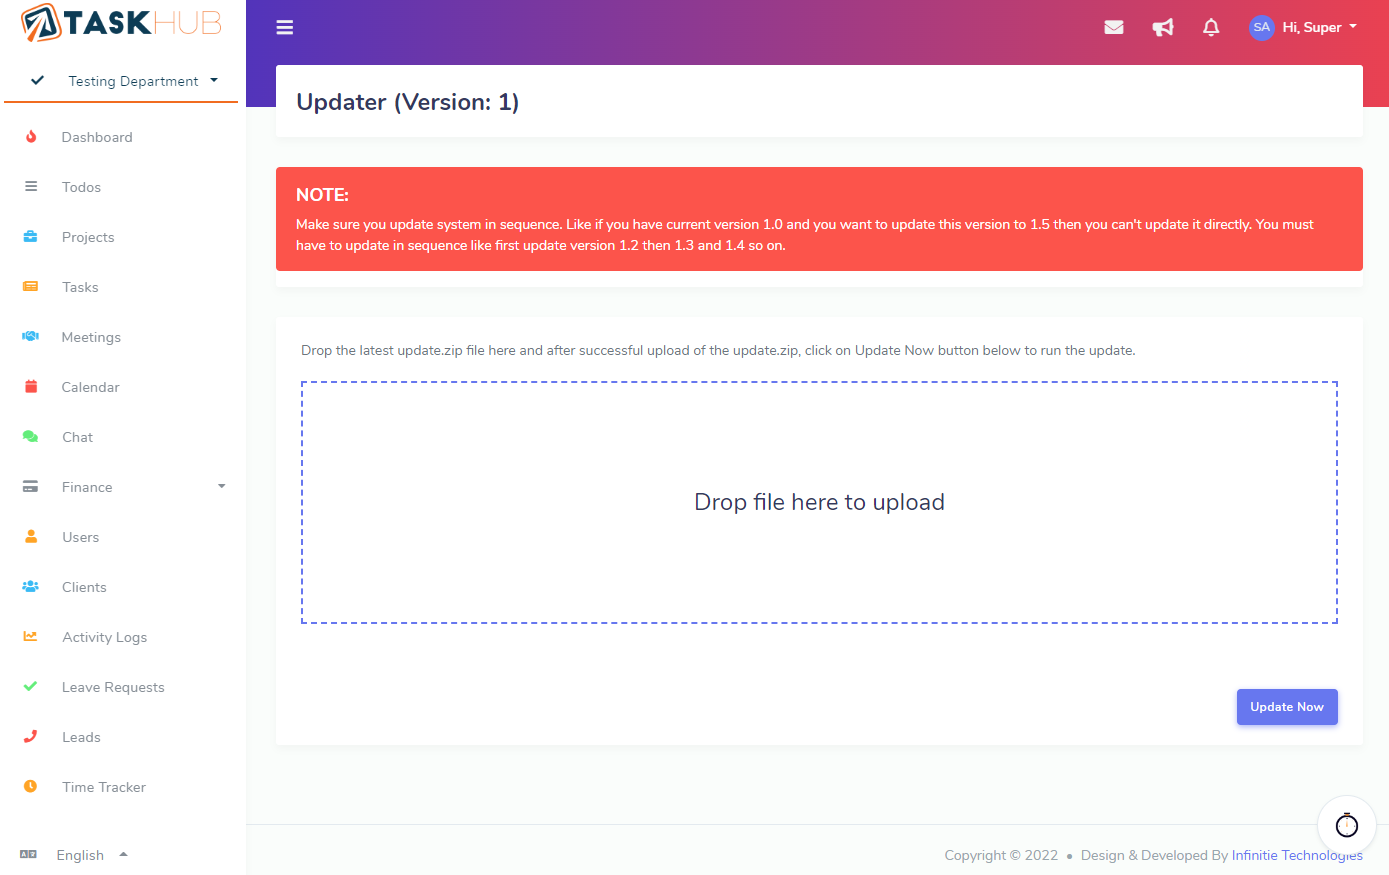Open announcements via the megaphone icon
Screen dimensions: 1389x875
coord(1162,27)
